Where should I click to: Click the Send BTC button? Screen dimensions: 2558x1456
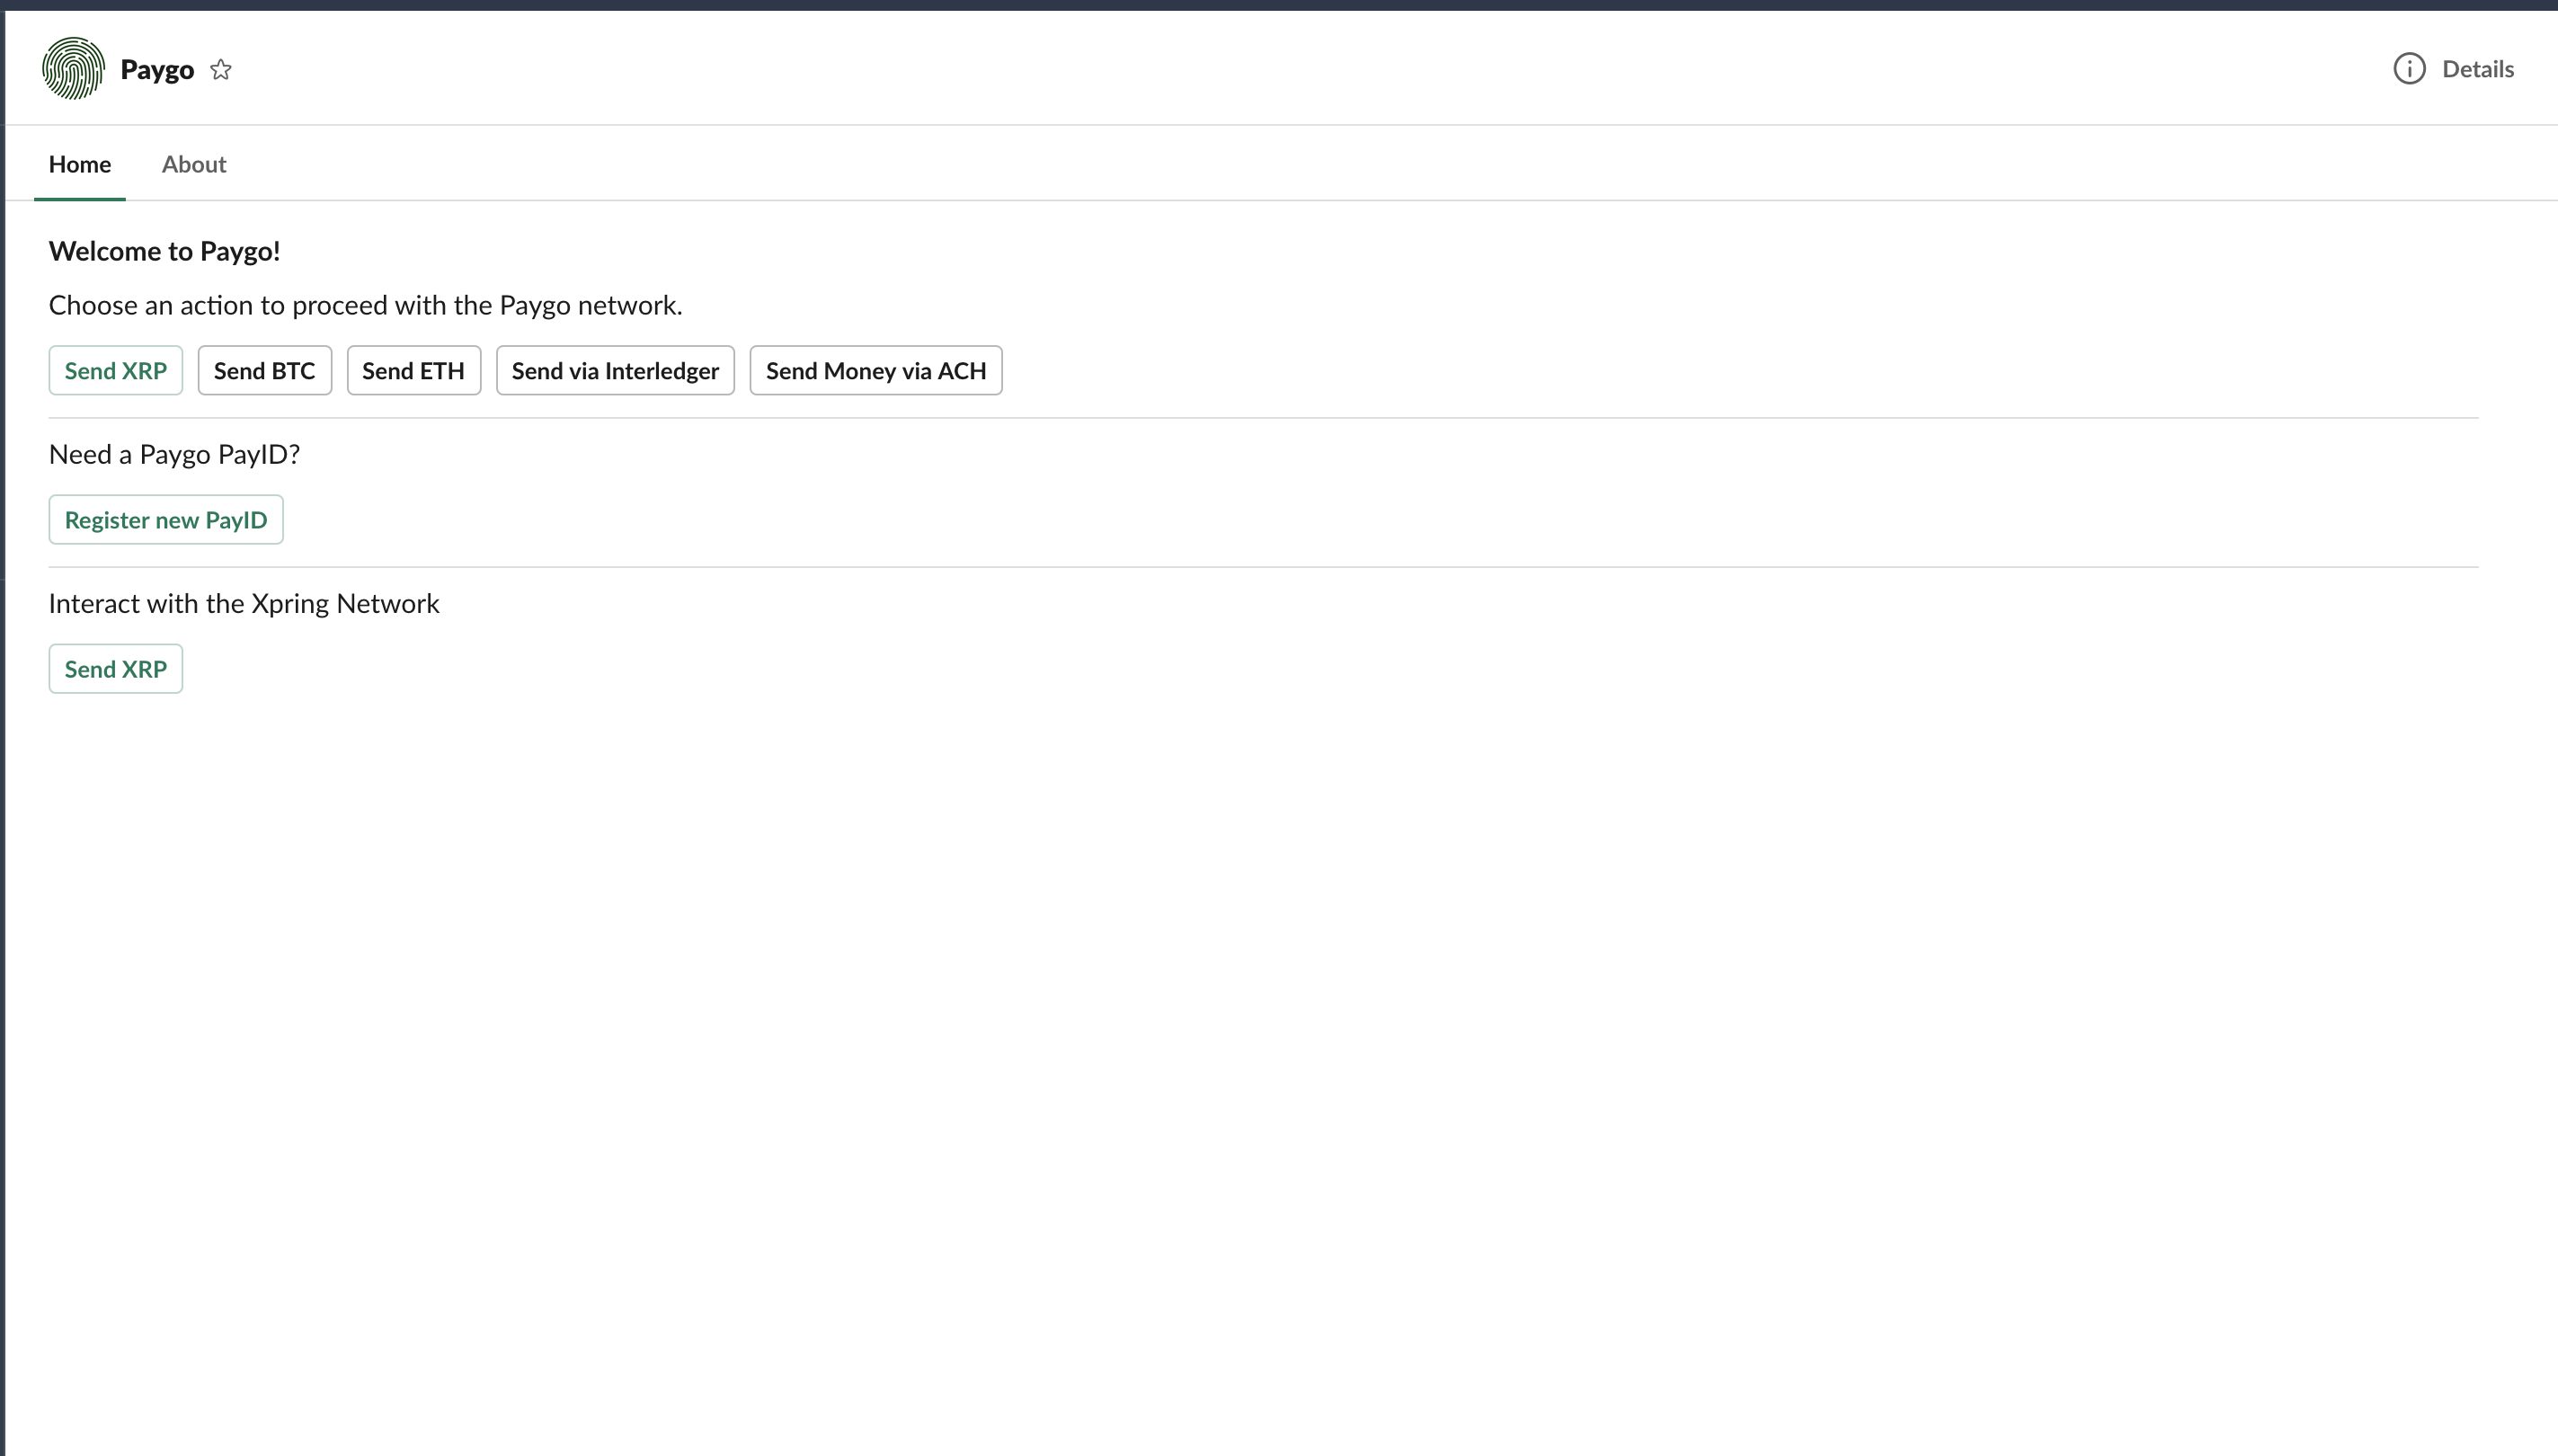pos(264,371)
